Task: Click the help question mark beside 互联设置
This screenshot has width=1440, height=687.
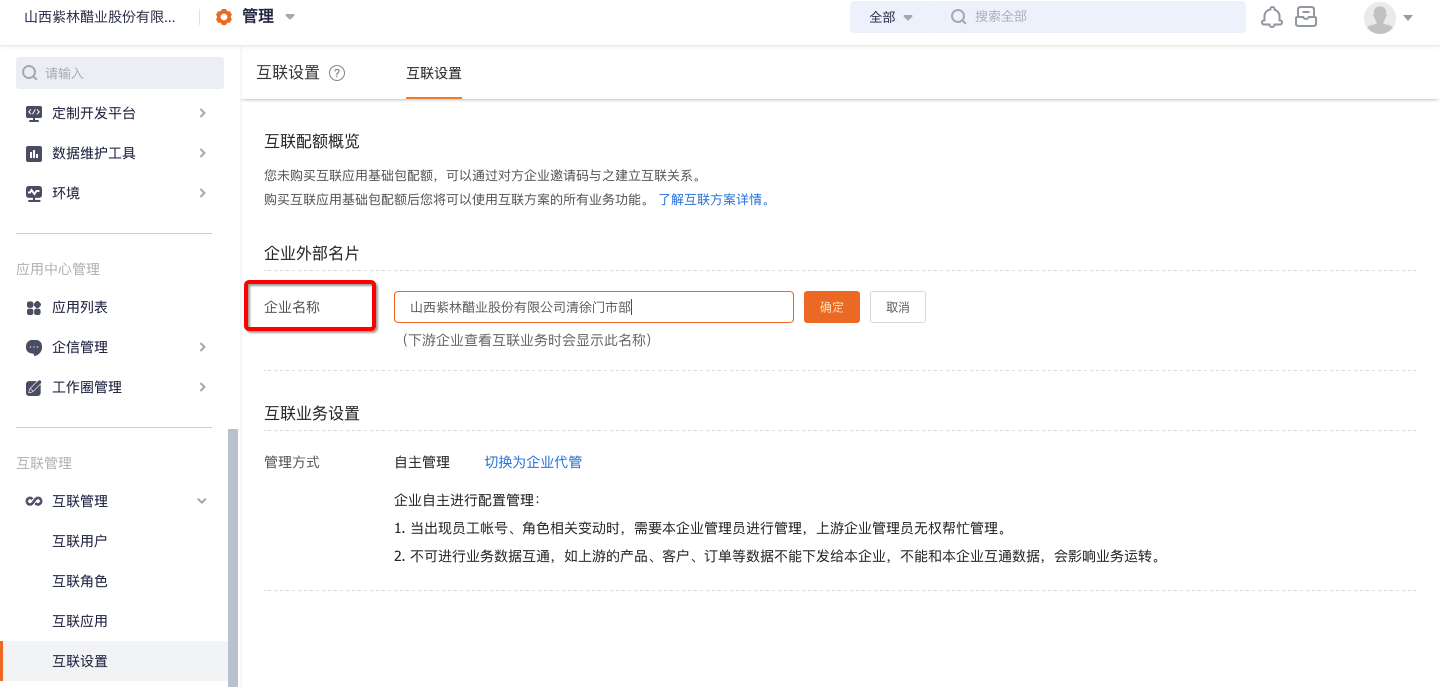Action: [x=337, y=73]
